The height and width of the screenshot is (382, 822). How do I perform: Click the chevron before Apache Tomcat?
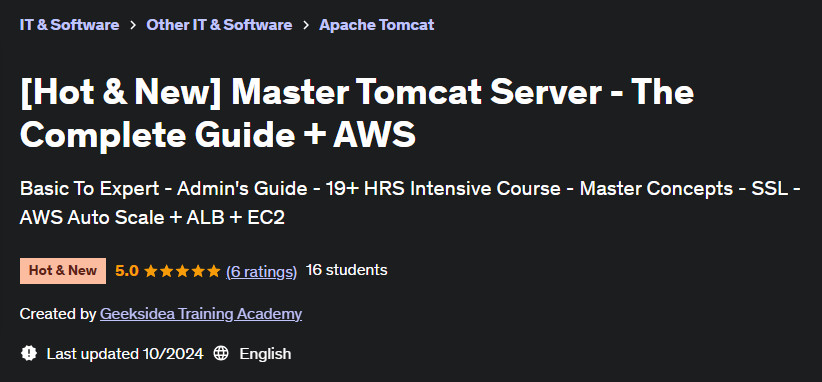(x=306, y=25)
